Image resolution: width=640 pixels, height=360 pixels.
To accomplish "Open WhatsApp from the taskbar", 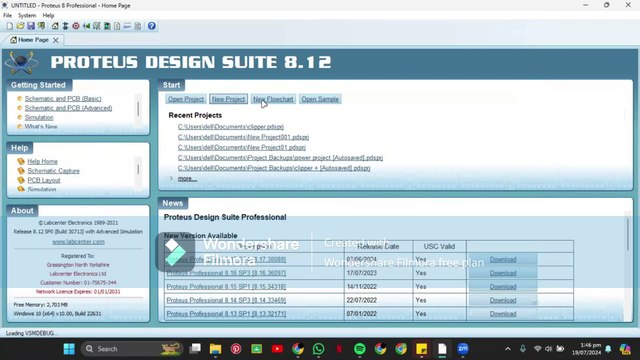I will [x=318, y=349].
